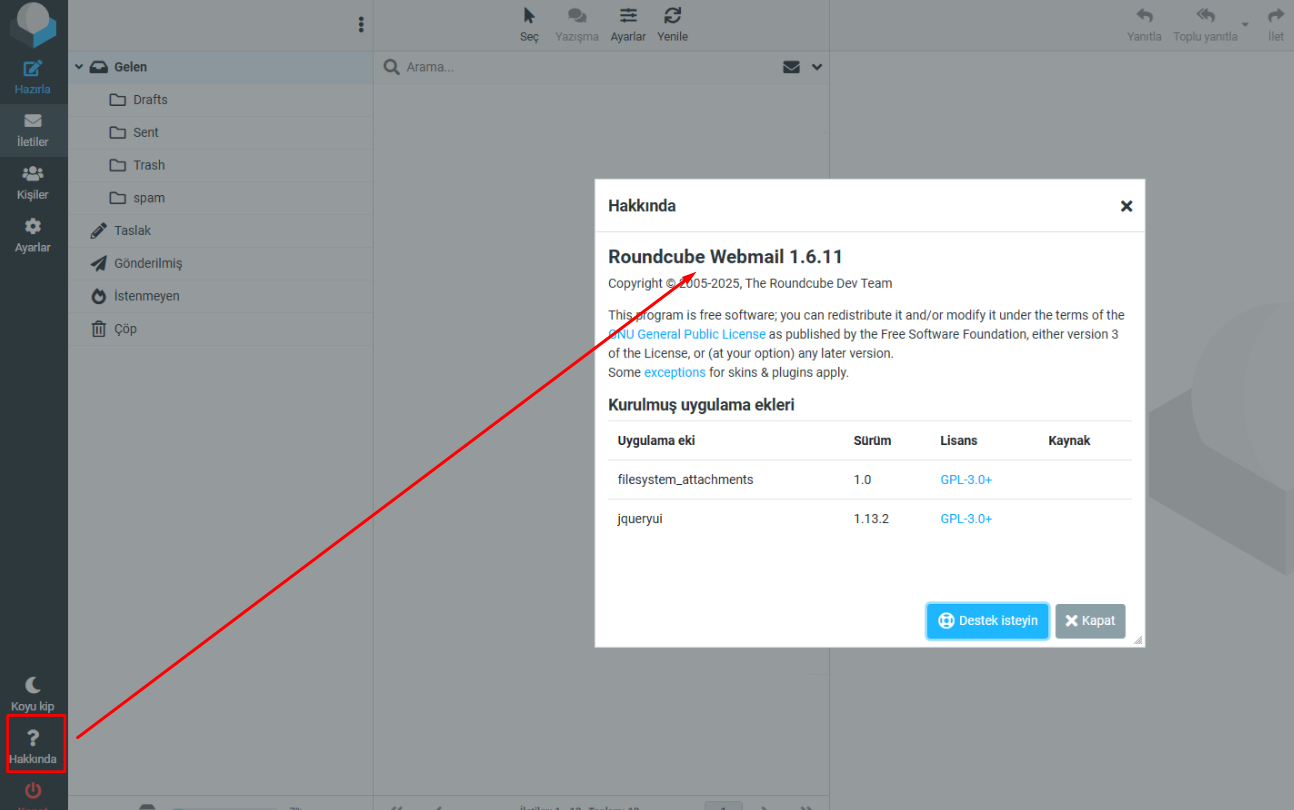Click the envelope filter icon
The image size is (1294, 810).
(x=791, y=67)
